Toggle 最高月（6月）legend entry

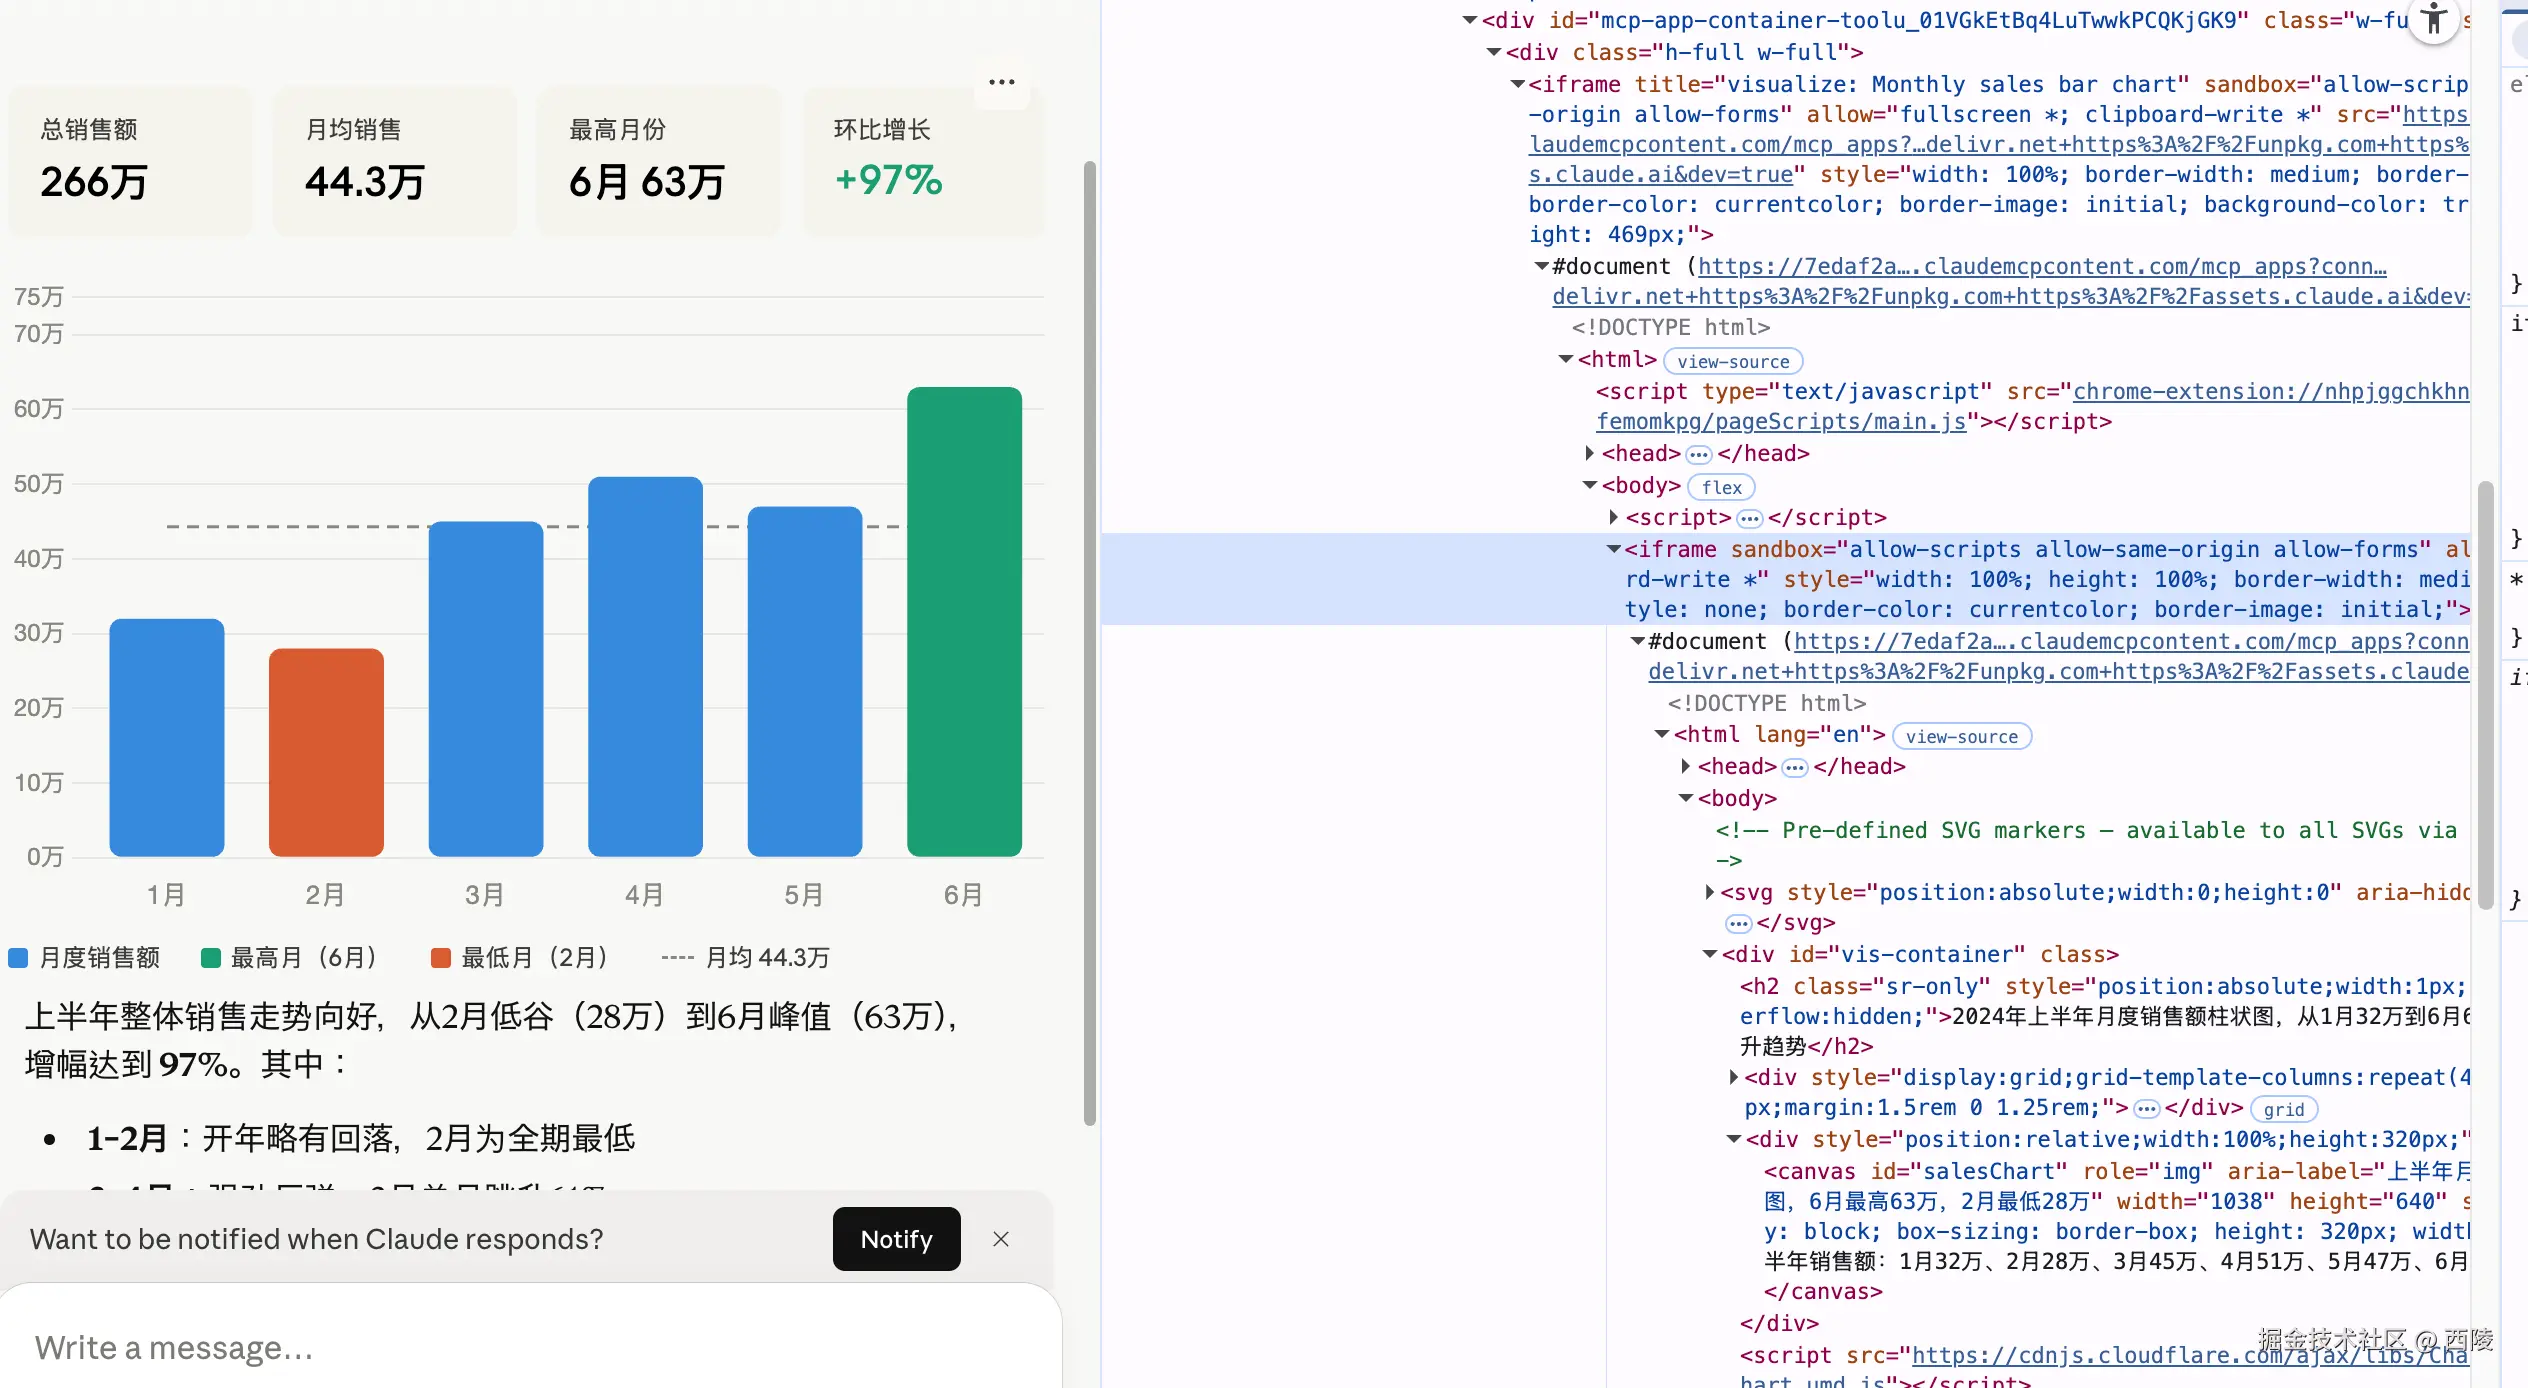click(x=290, y=958)
